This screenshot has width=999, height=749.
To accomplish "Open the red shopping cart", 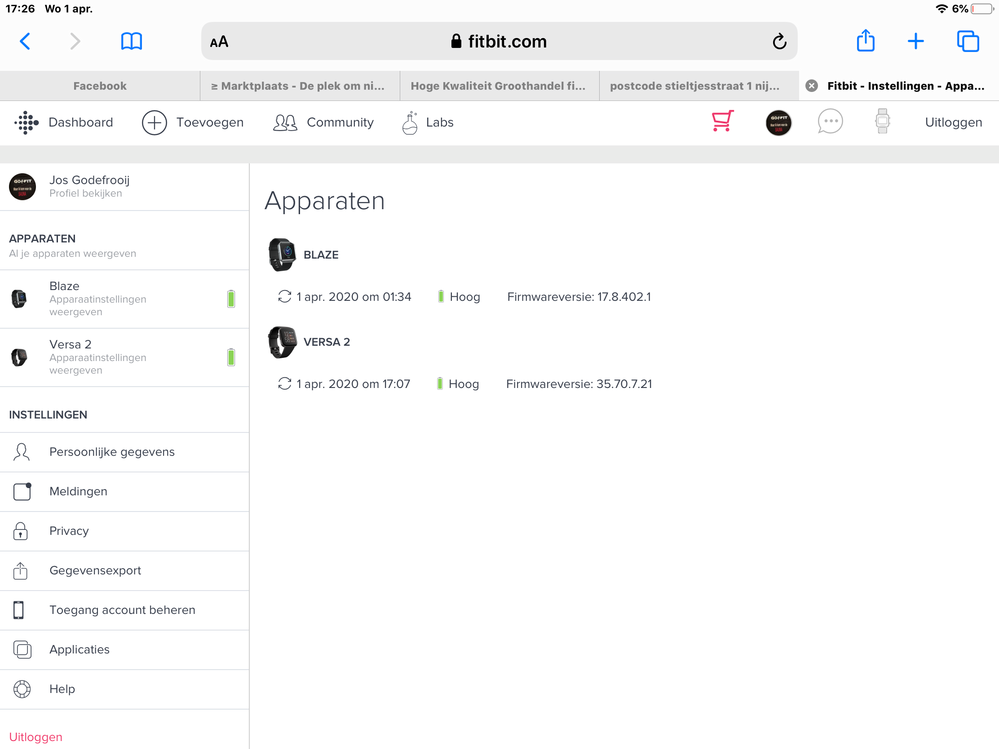I will pyautogui.click(x=722, y=121).
